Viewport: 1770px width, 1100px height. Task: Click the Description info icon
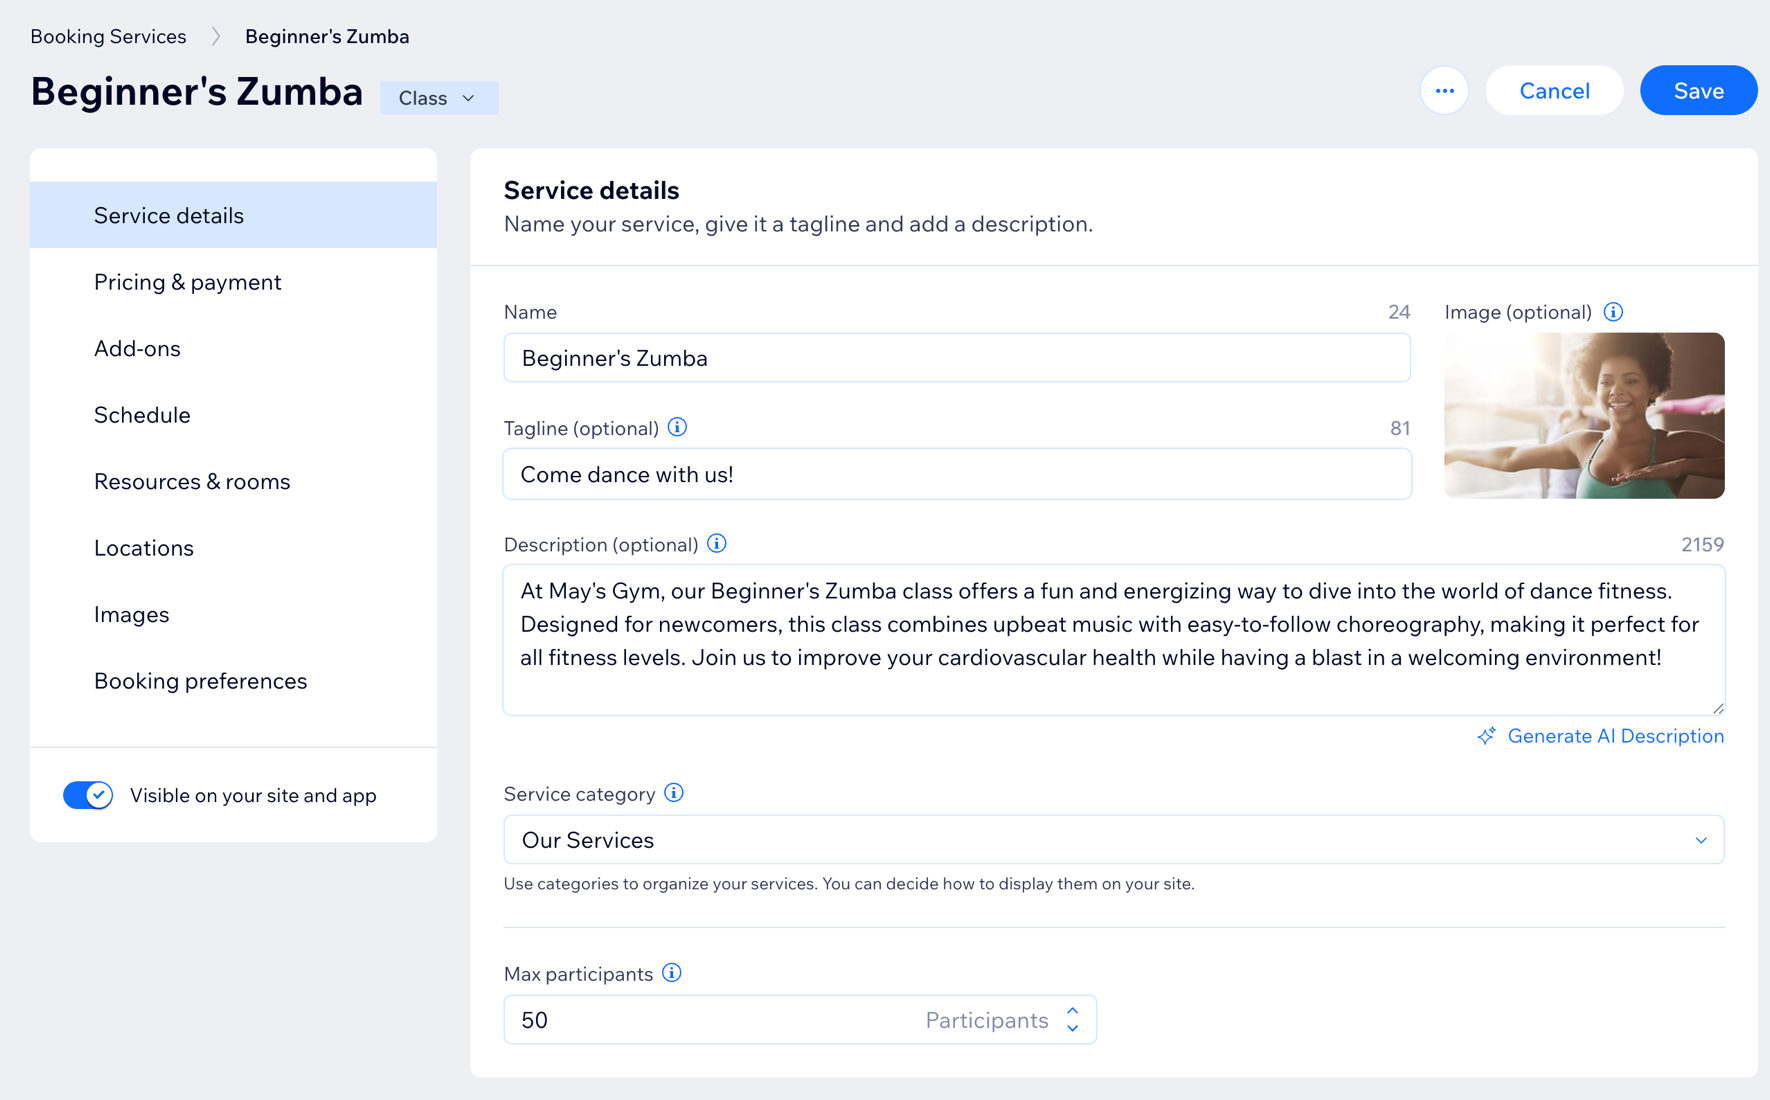coord(717,544)
